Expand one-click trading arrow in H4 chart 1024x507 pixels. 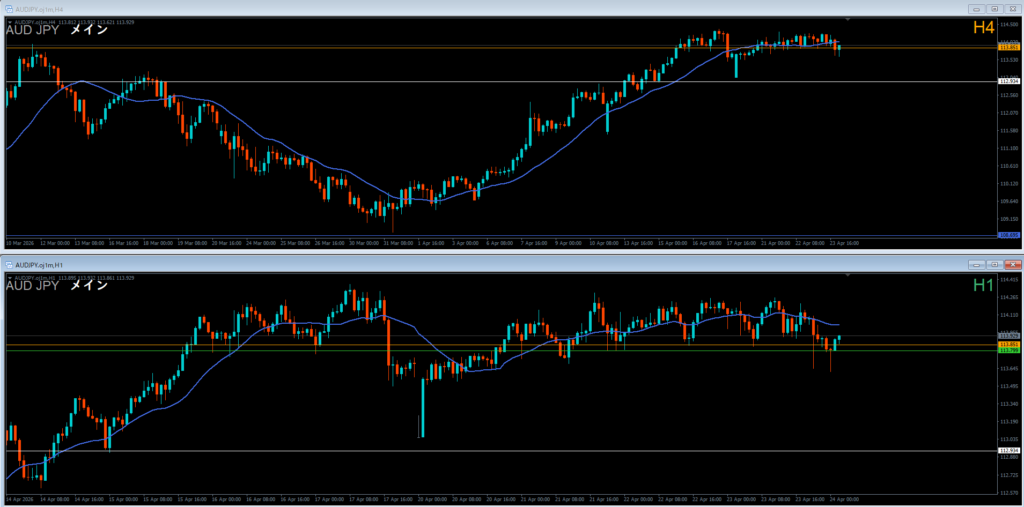coord(11,21)
